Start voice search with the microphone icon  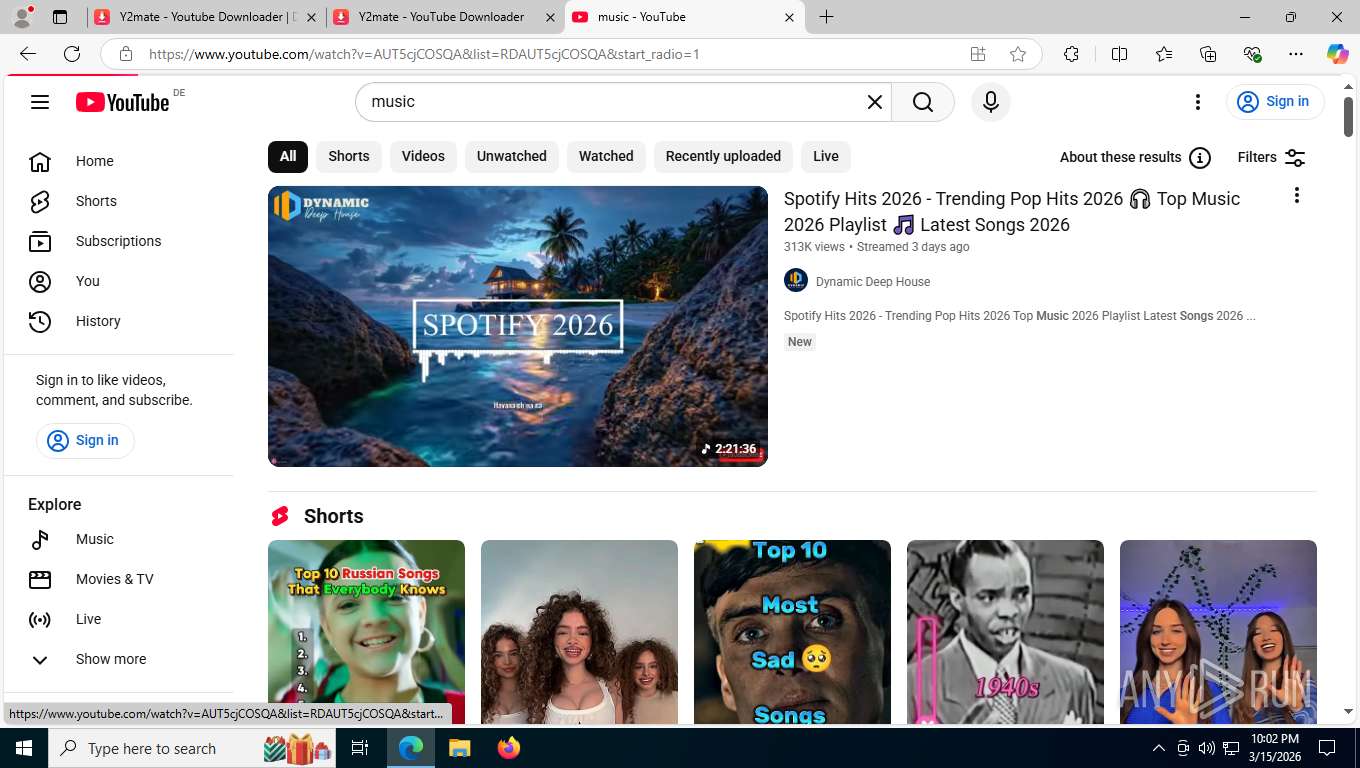(991, 102)
